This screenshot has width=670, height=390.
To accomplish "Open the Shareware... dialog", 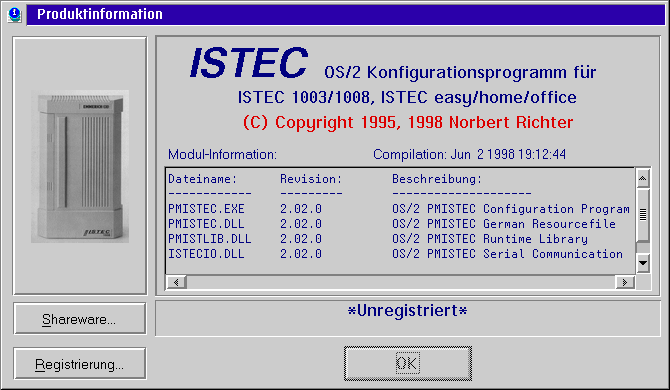I will (x=80, y=319).
